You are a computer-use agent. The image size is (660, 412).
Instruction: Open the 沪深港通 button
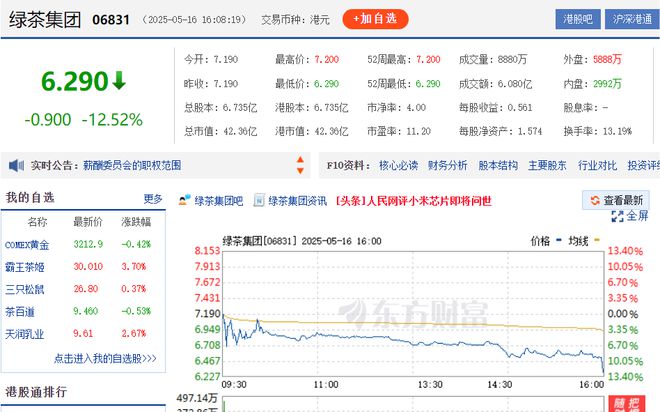pos(632,19)
